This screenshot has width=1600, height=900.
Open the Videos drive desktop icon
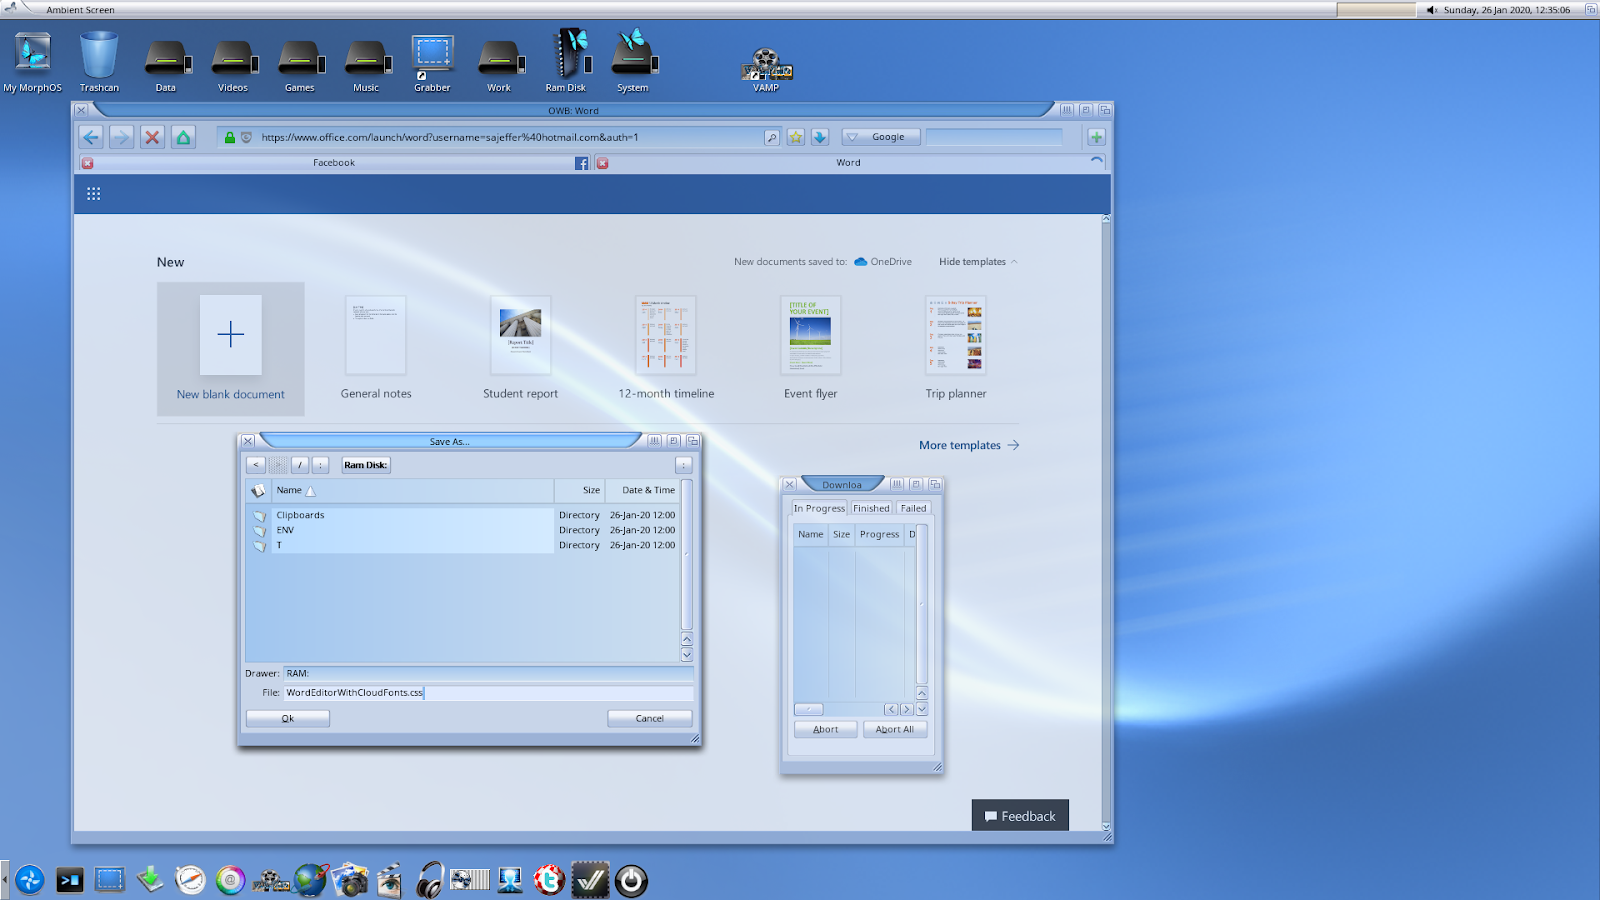233,66
